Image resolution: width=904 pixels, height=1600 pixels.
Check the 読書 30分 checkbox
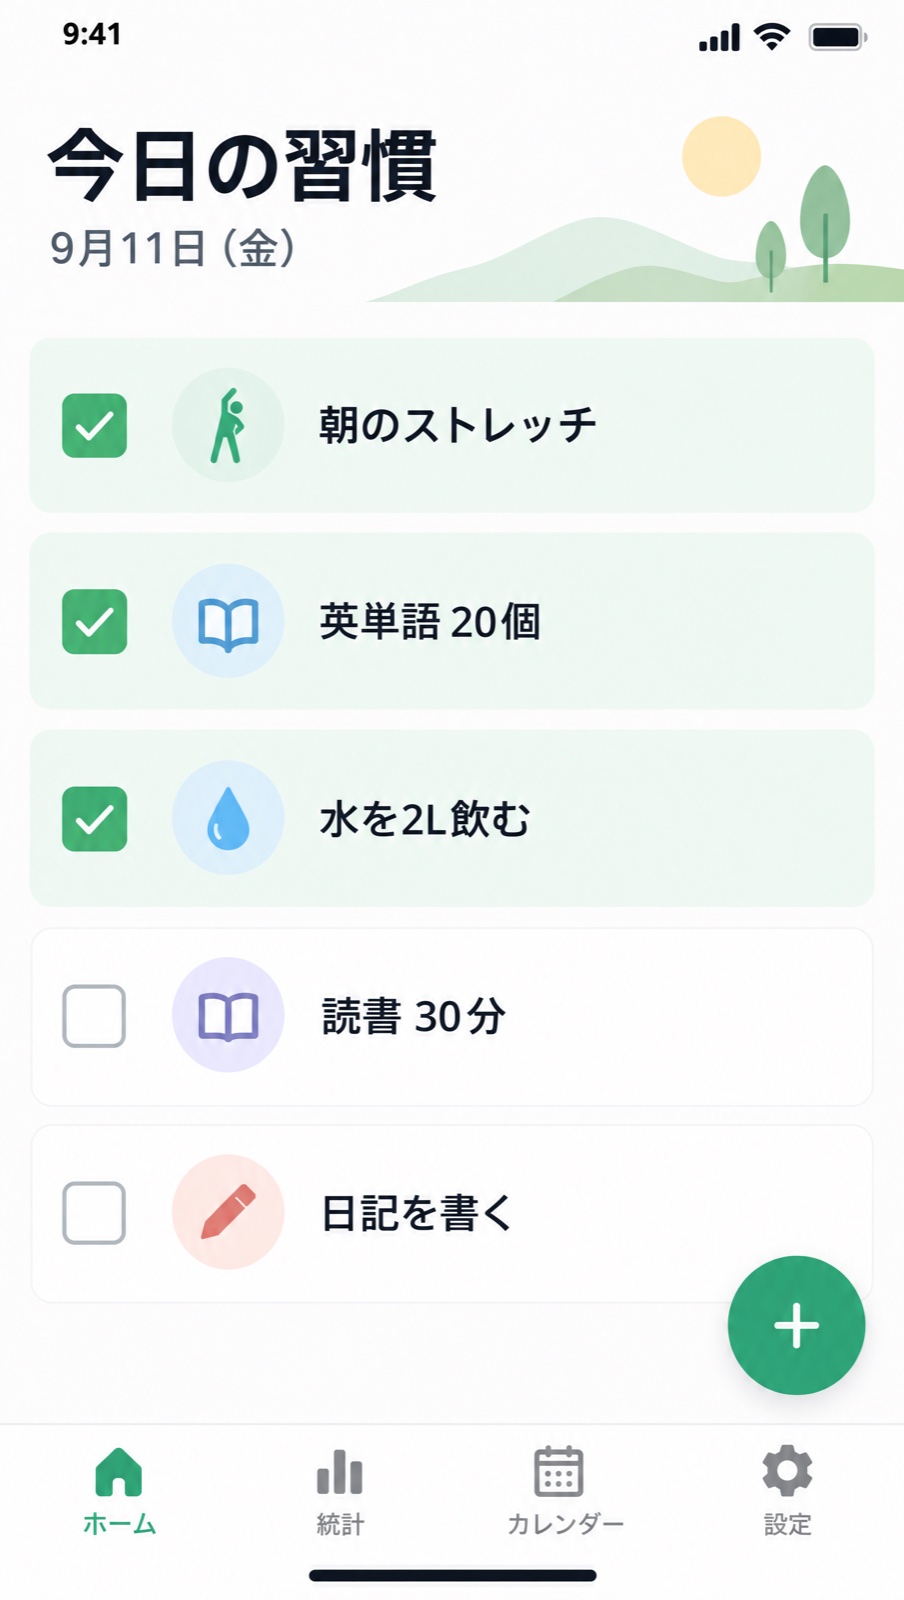pyautogui.click(x=94, y=1016)
